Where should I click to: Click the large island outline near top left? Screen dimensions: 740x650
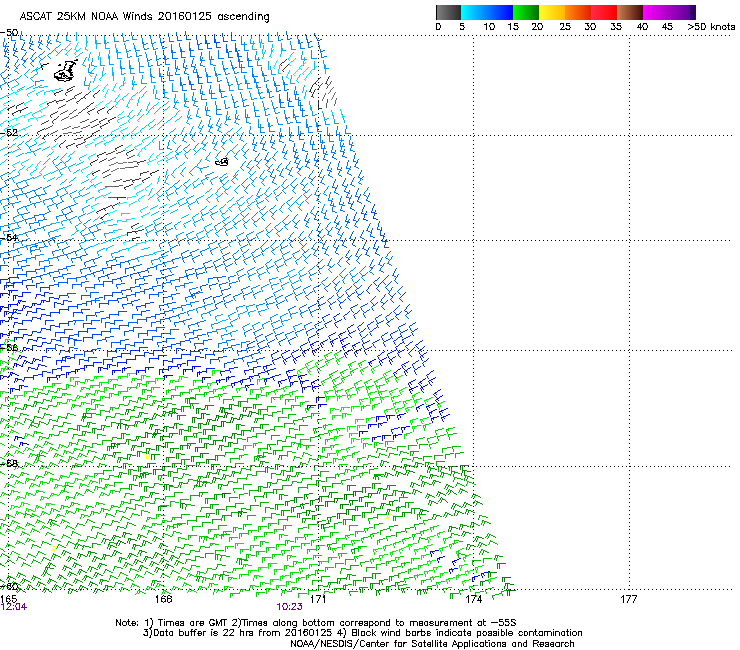pos(66,70)
